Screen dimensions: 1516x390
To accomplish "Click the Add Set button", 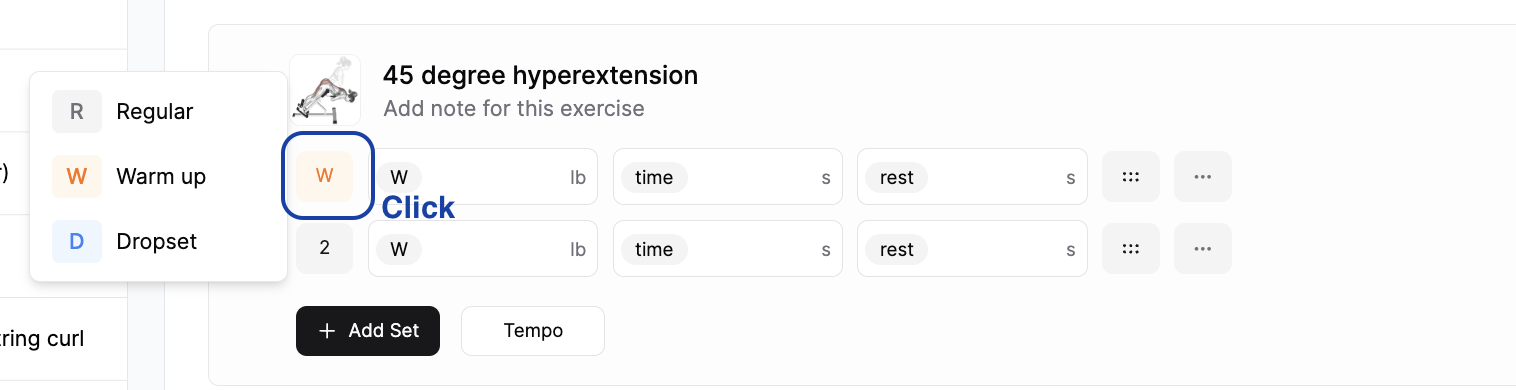I will (x=368, y=331).
